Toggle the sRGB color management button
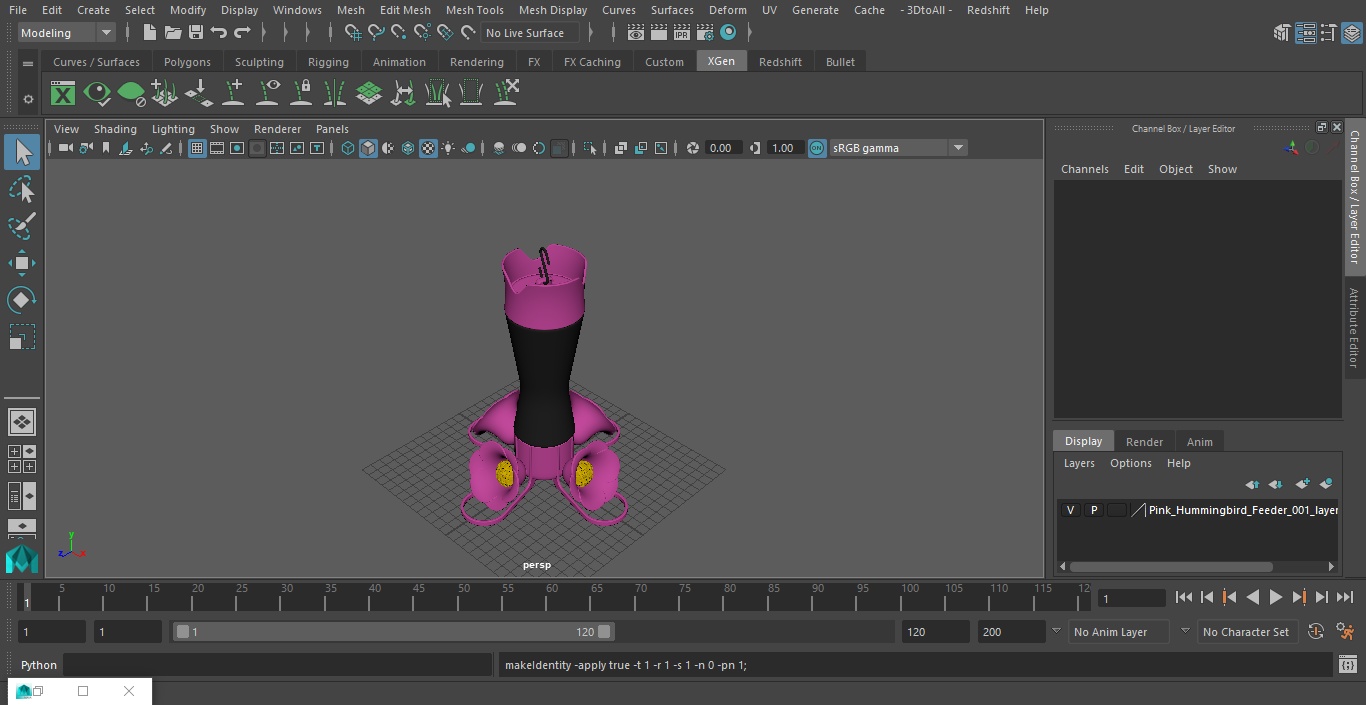This screenshot has height=705, width=1366. [x=817, y=148]
